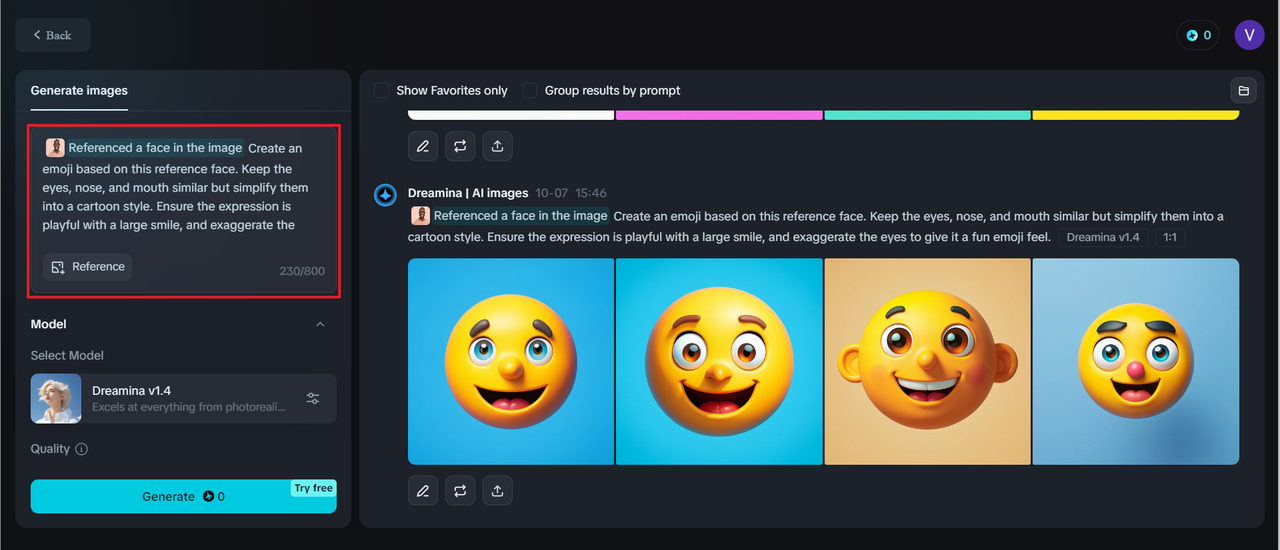Enable Show Favorites only checkbox
Image resolution: width=1280 pixels, height=550 pixels.
(382, 90)
